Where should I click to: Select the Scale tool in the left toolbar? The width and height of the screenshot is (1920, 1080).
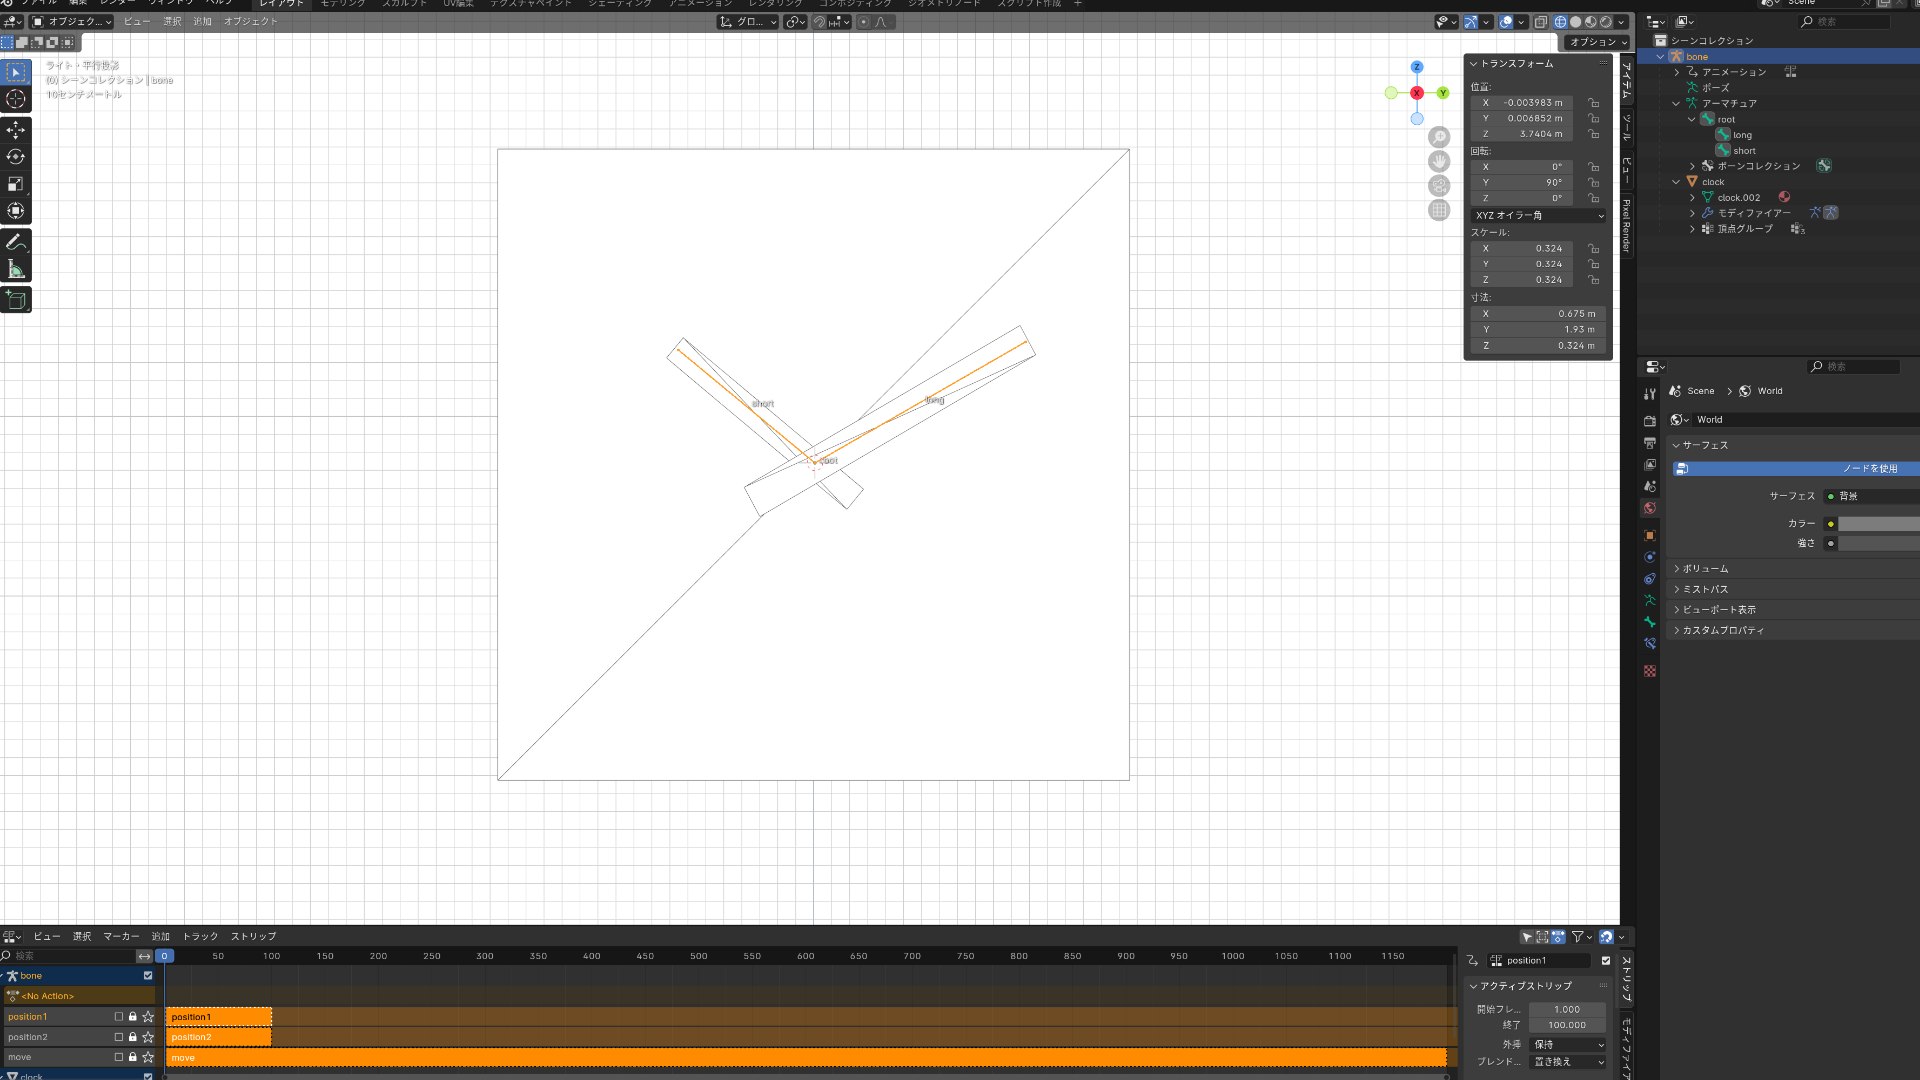coord(16,184)
